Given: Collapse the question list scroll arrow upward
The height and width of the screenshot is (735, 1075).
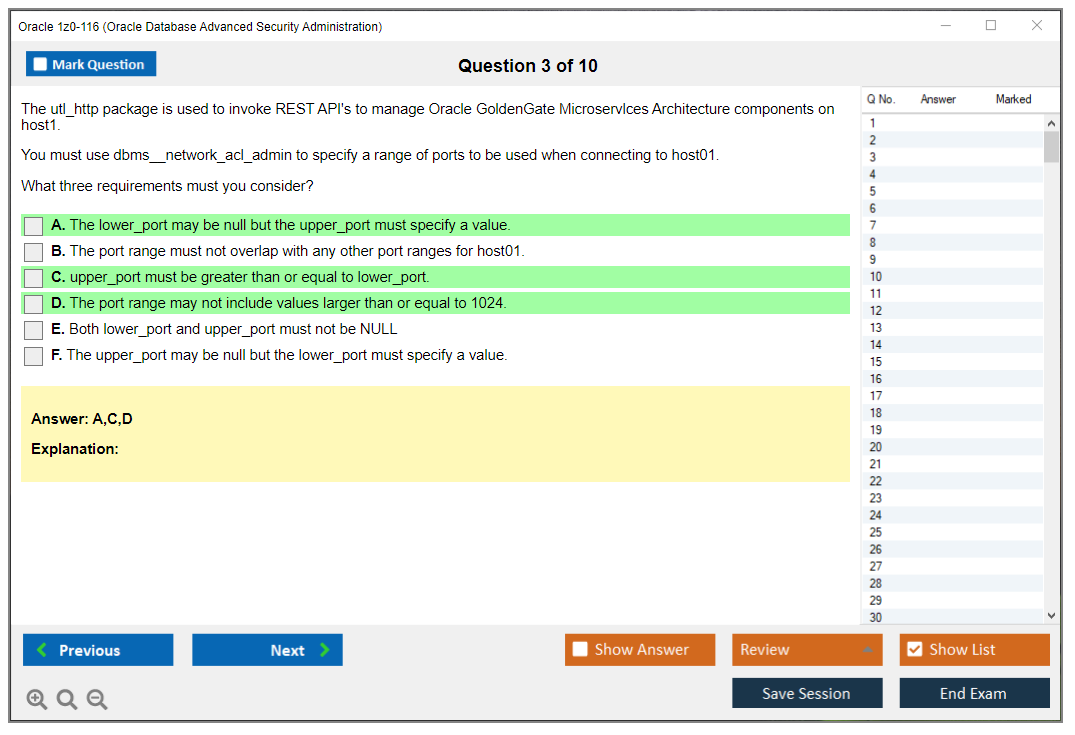Looking at the screenshot, I should point(1051,122).
